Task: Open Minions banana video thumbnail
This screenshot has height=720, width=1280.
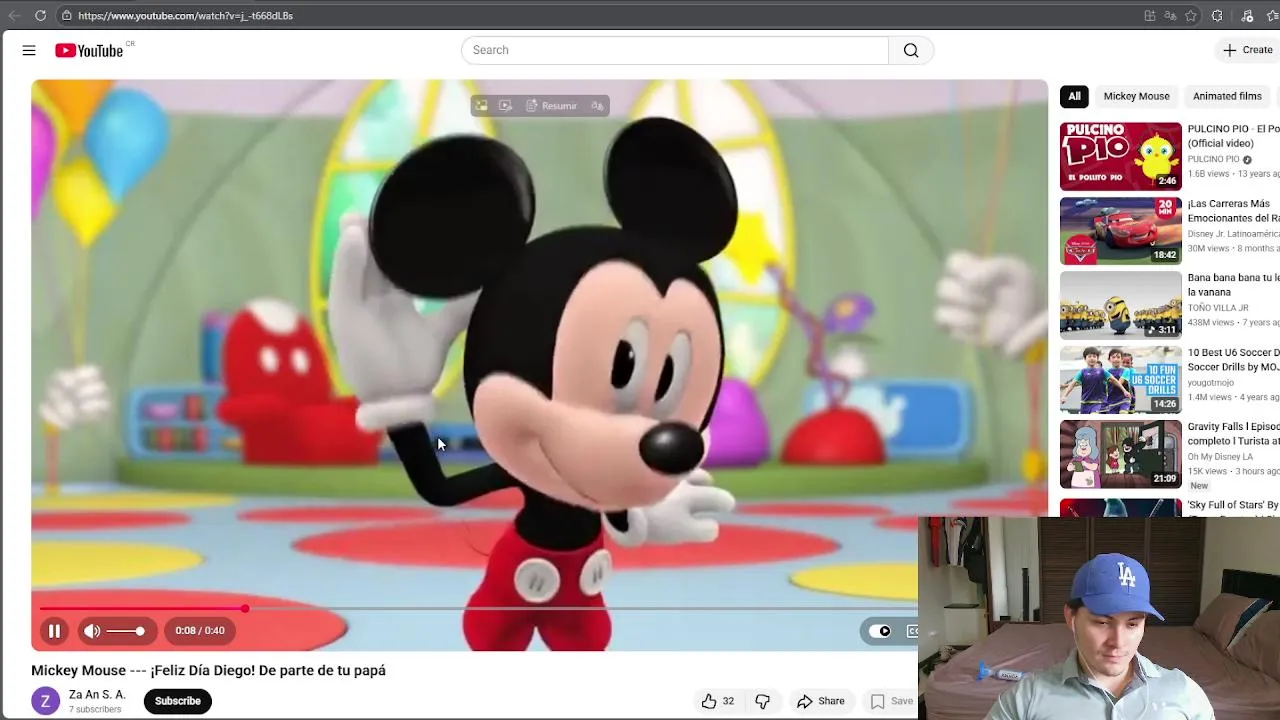Action: click(1121, 305)
